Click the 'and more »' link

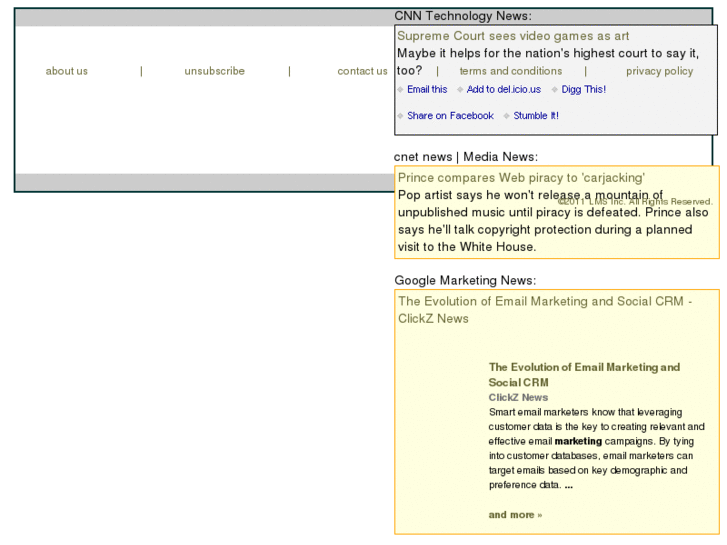pyautogui.click(x=515, y=515)
